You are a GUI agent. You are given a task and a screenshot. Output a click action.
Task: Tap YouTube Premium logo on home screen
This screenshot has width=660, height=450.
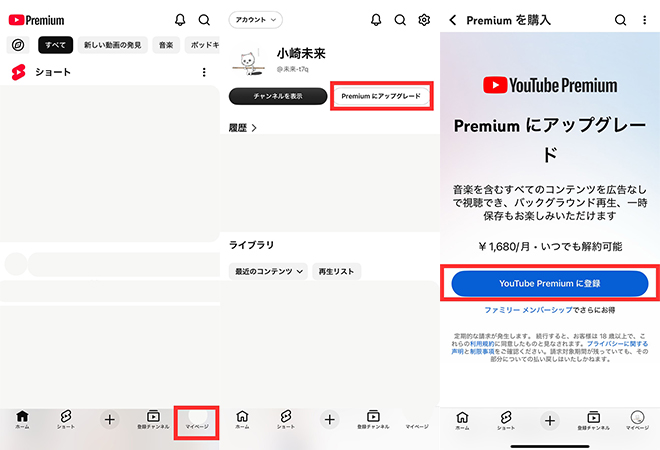pos(37,20)
